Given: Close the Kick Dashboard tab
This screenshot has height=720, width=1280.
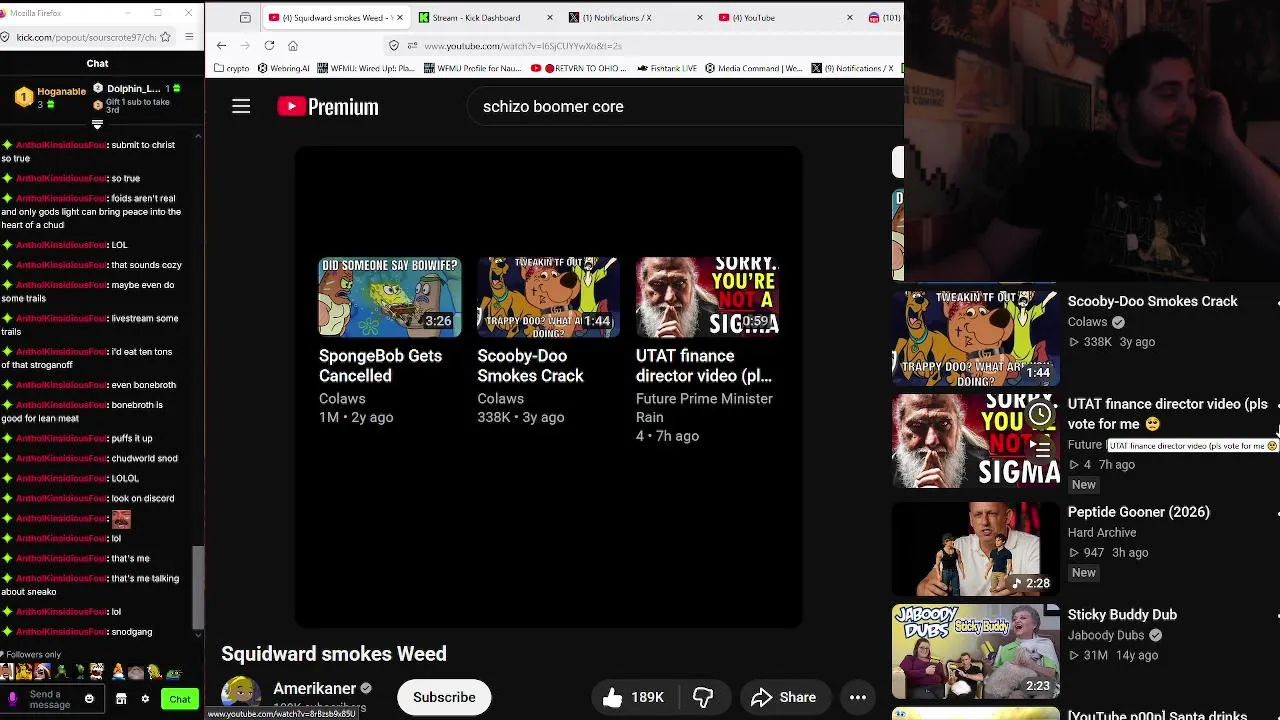Looking at the screenshot, I should point(550,17).
